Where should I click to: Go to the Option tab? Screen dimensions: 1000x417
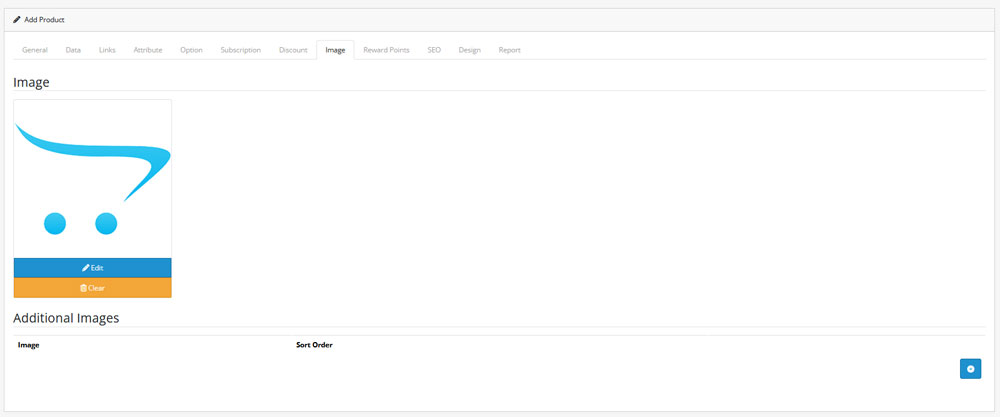191,50
